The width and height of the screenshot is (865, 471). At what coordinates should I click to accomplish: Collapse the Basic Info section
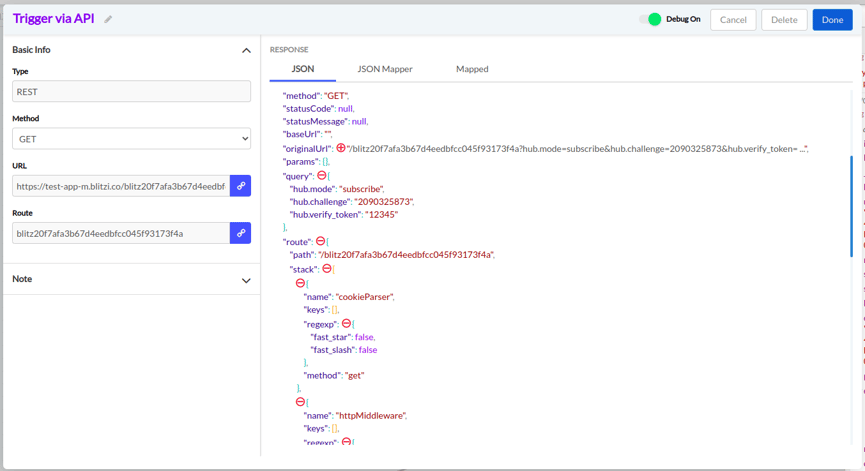(x=246, y=50)
